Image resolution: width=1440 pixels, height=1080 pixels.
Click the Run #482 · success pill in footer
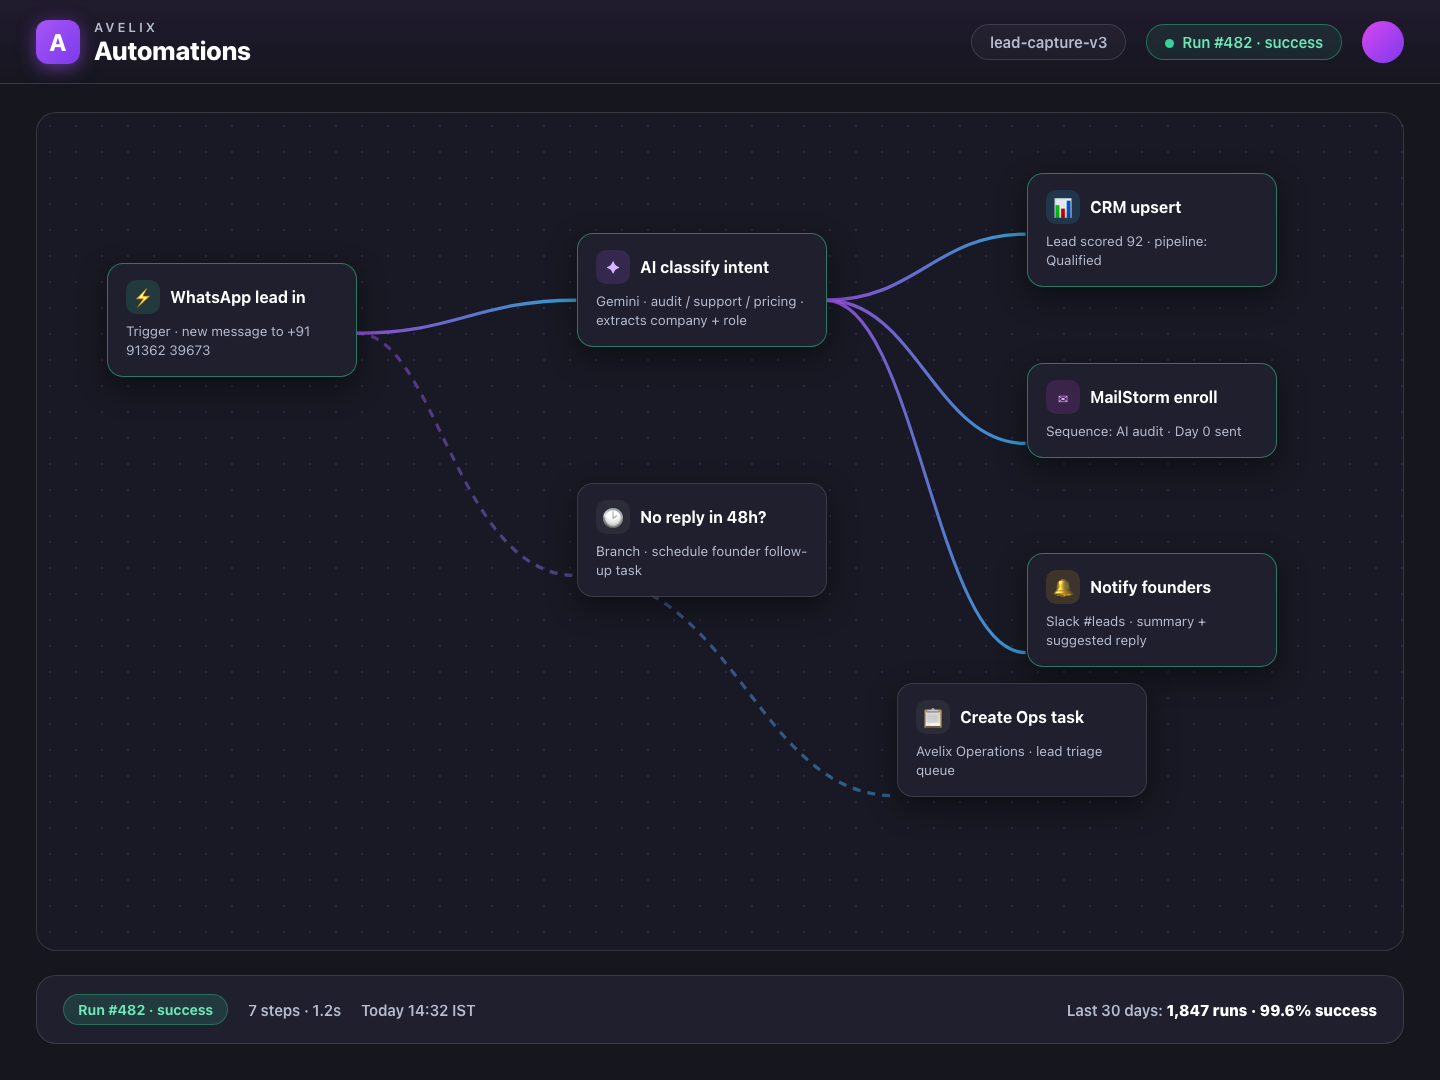146,1010
